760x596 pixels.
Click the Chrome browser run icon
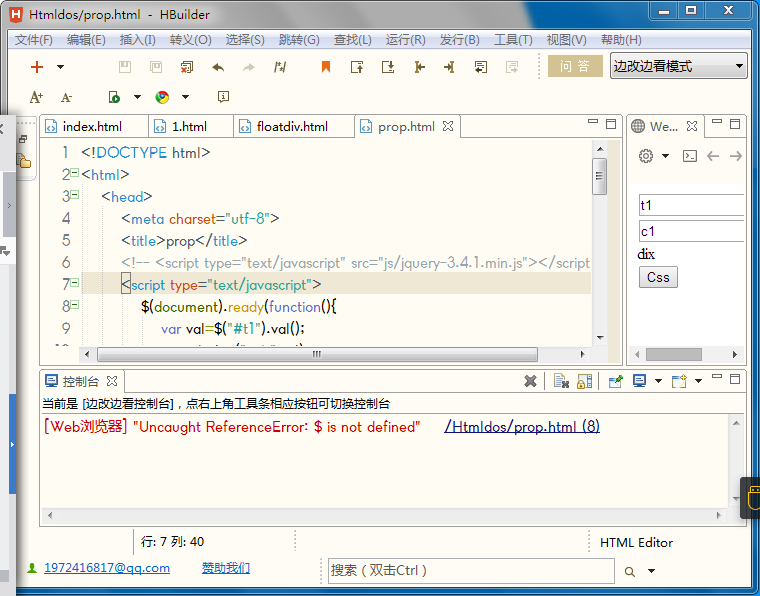pyautogui.click(x=162, y=97)
